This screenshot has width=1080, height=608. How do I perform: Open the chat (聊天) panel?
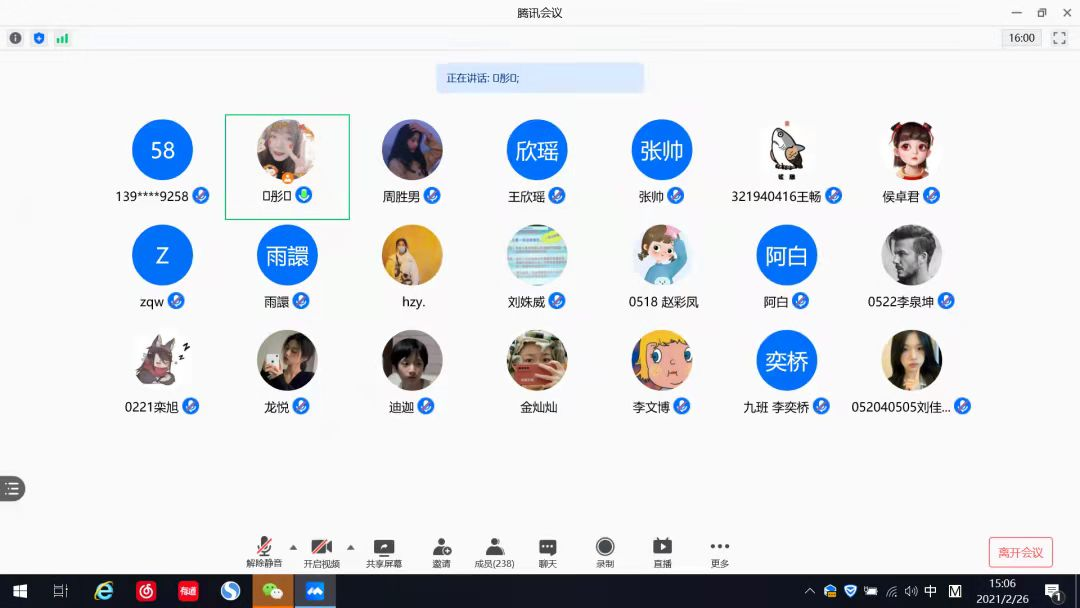click(548, 552)
